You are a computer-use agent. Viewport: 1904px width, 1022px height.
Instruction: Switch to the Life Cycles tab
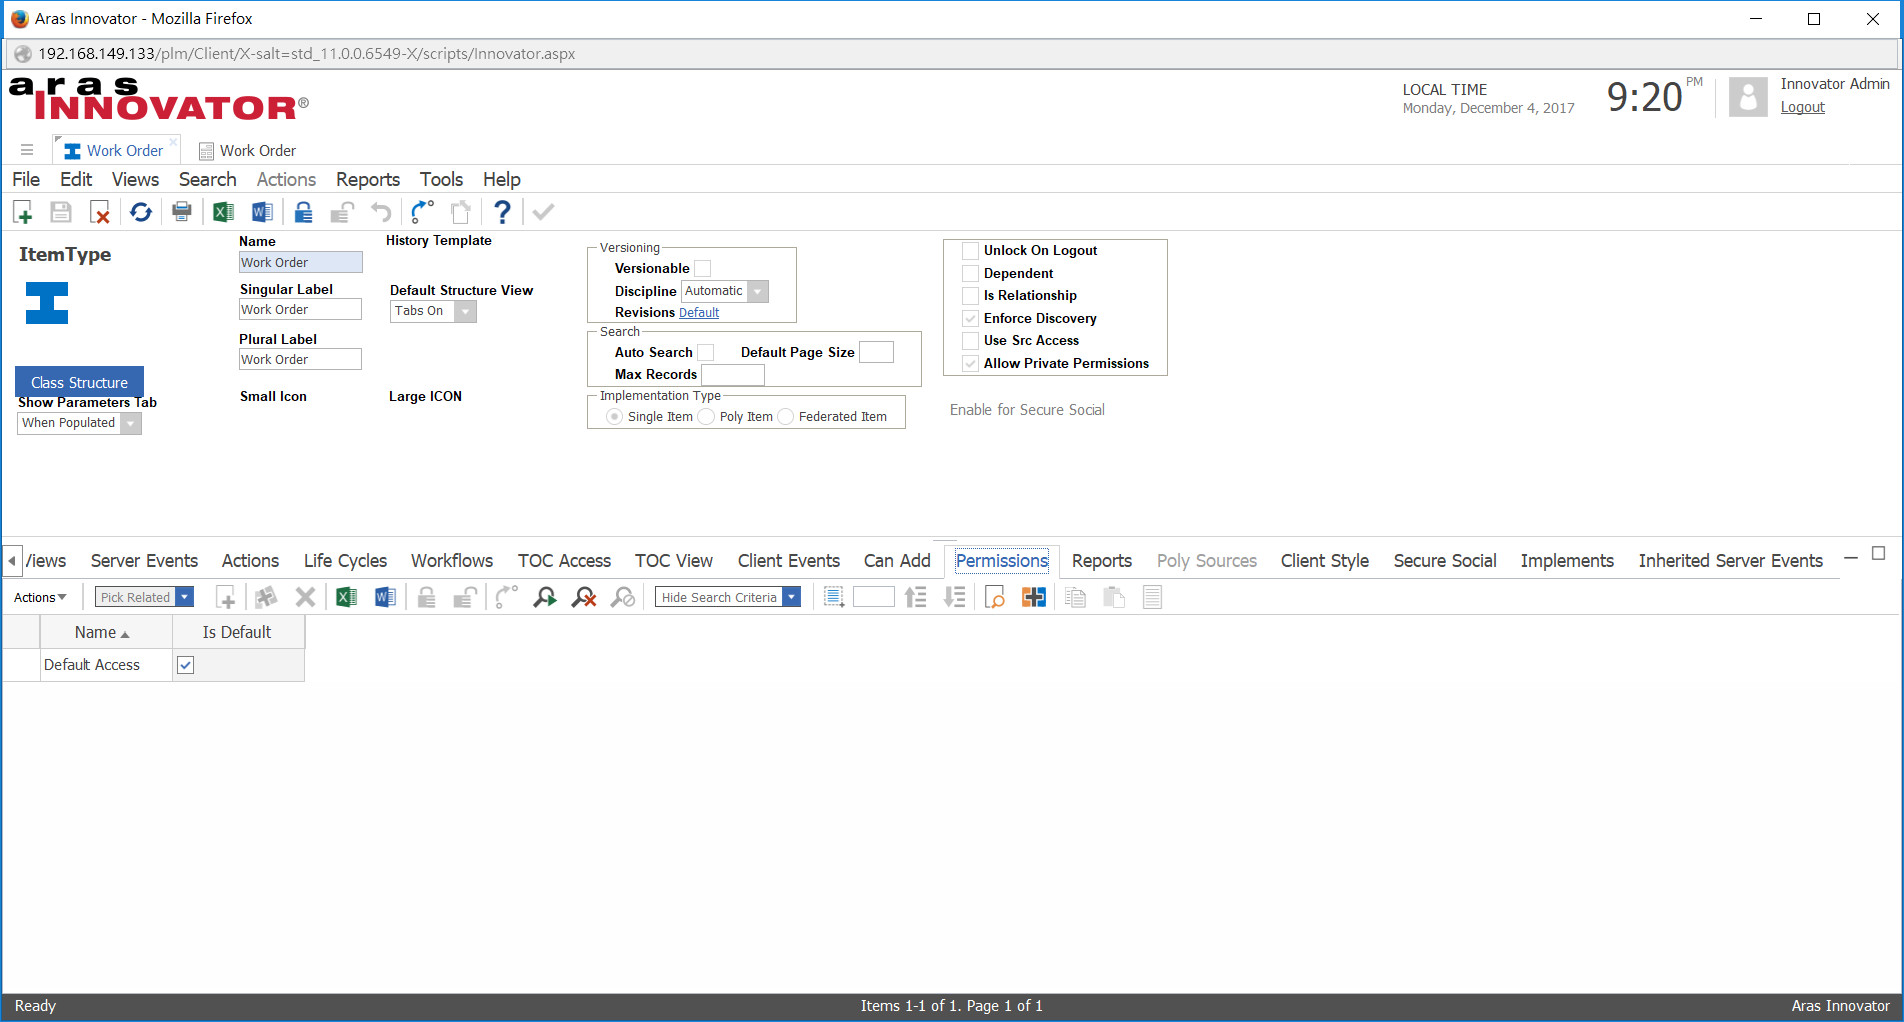pyautogui.click(x=345, y=561)
